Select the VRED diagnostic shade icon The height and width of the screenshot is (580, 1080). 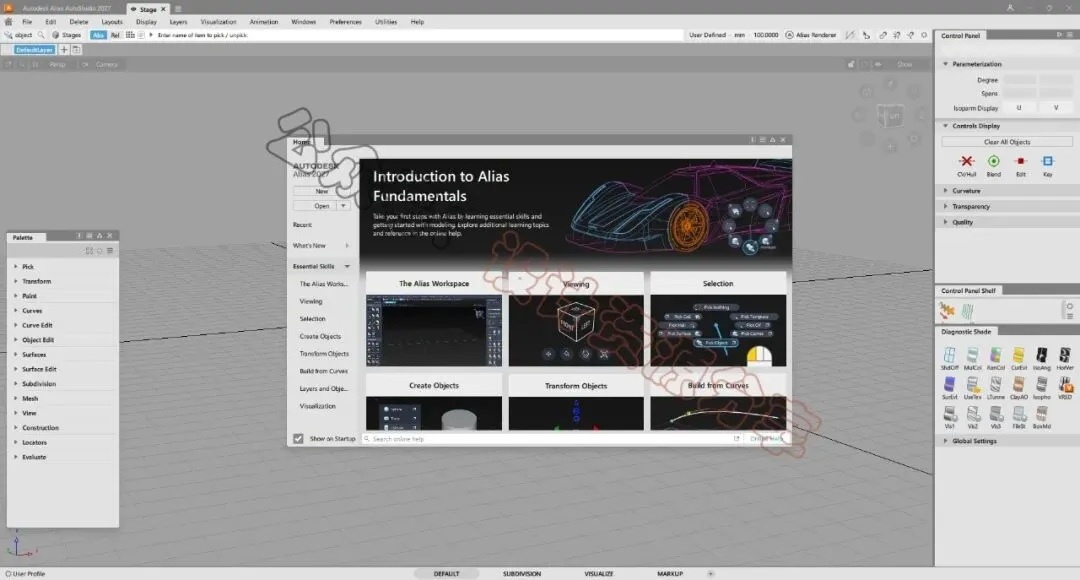(x=1065, y=384)
